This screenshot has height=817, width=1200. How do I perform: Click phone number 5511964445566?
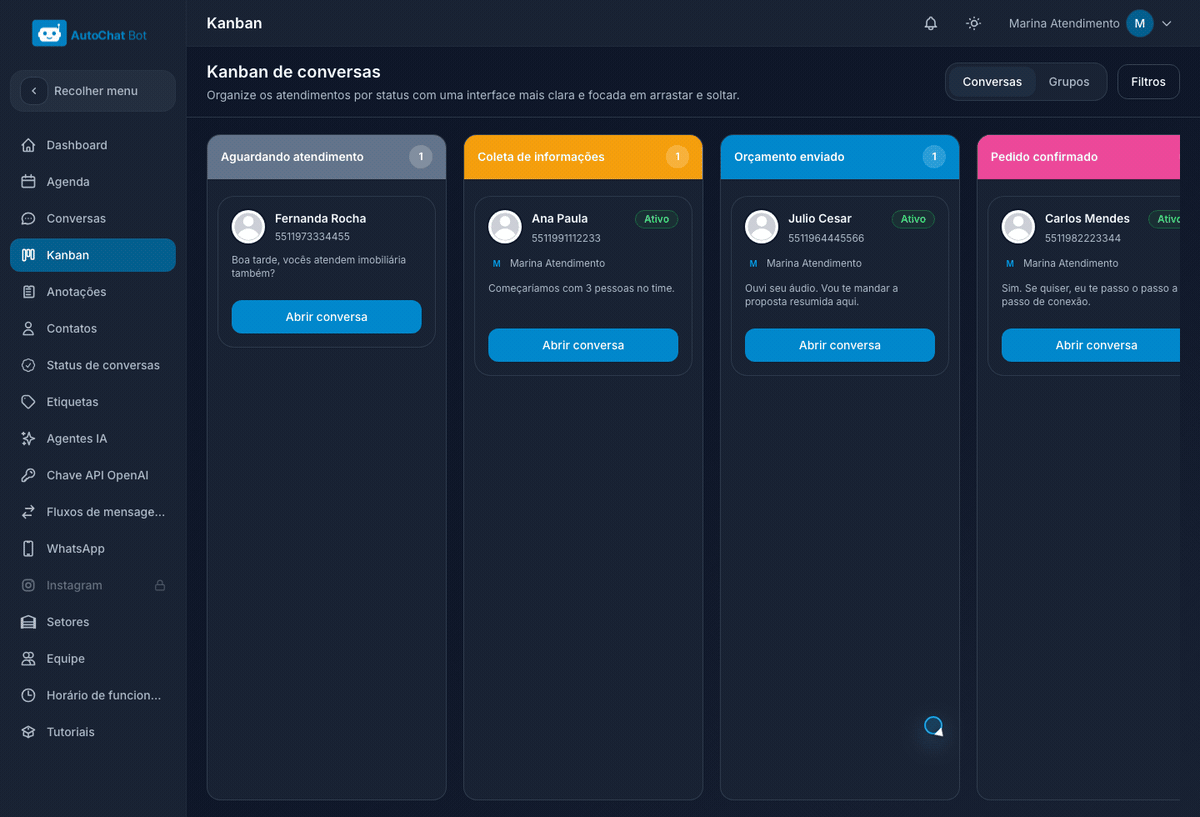(x=826, y=238)
